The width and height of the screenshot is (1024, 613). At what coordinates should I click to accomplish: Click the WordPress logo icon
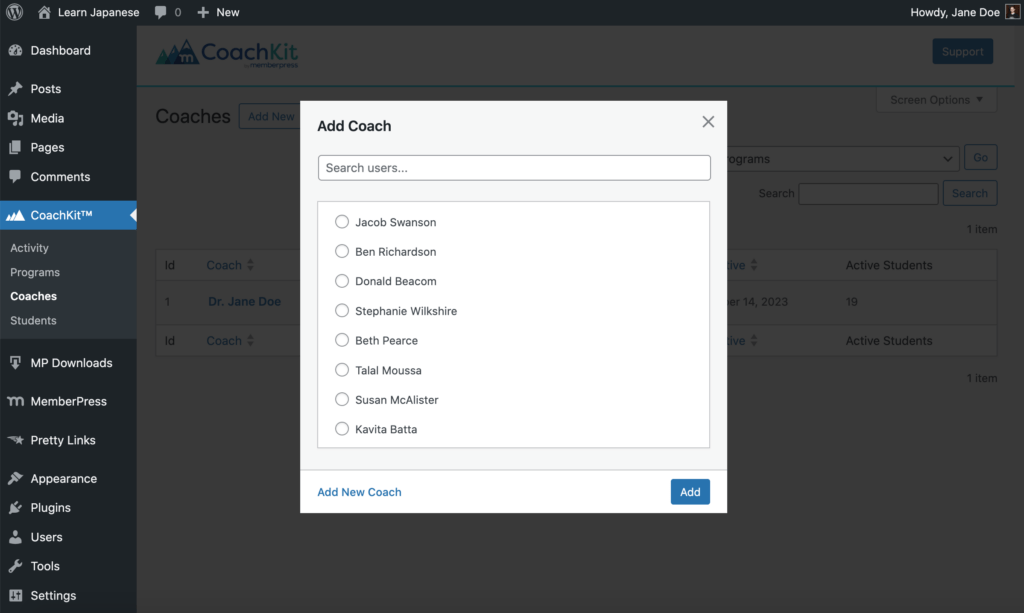(x=15, y=12)
